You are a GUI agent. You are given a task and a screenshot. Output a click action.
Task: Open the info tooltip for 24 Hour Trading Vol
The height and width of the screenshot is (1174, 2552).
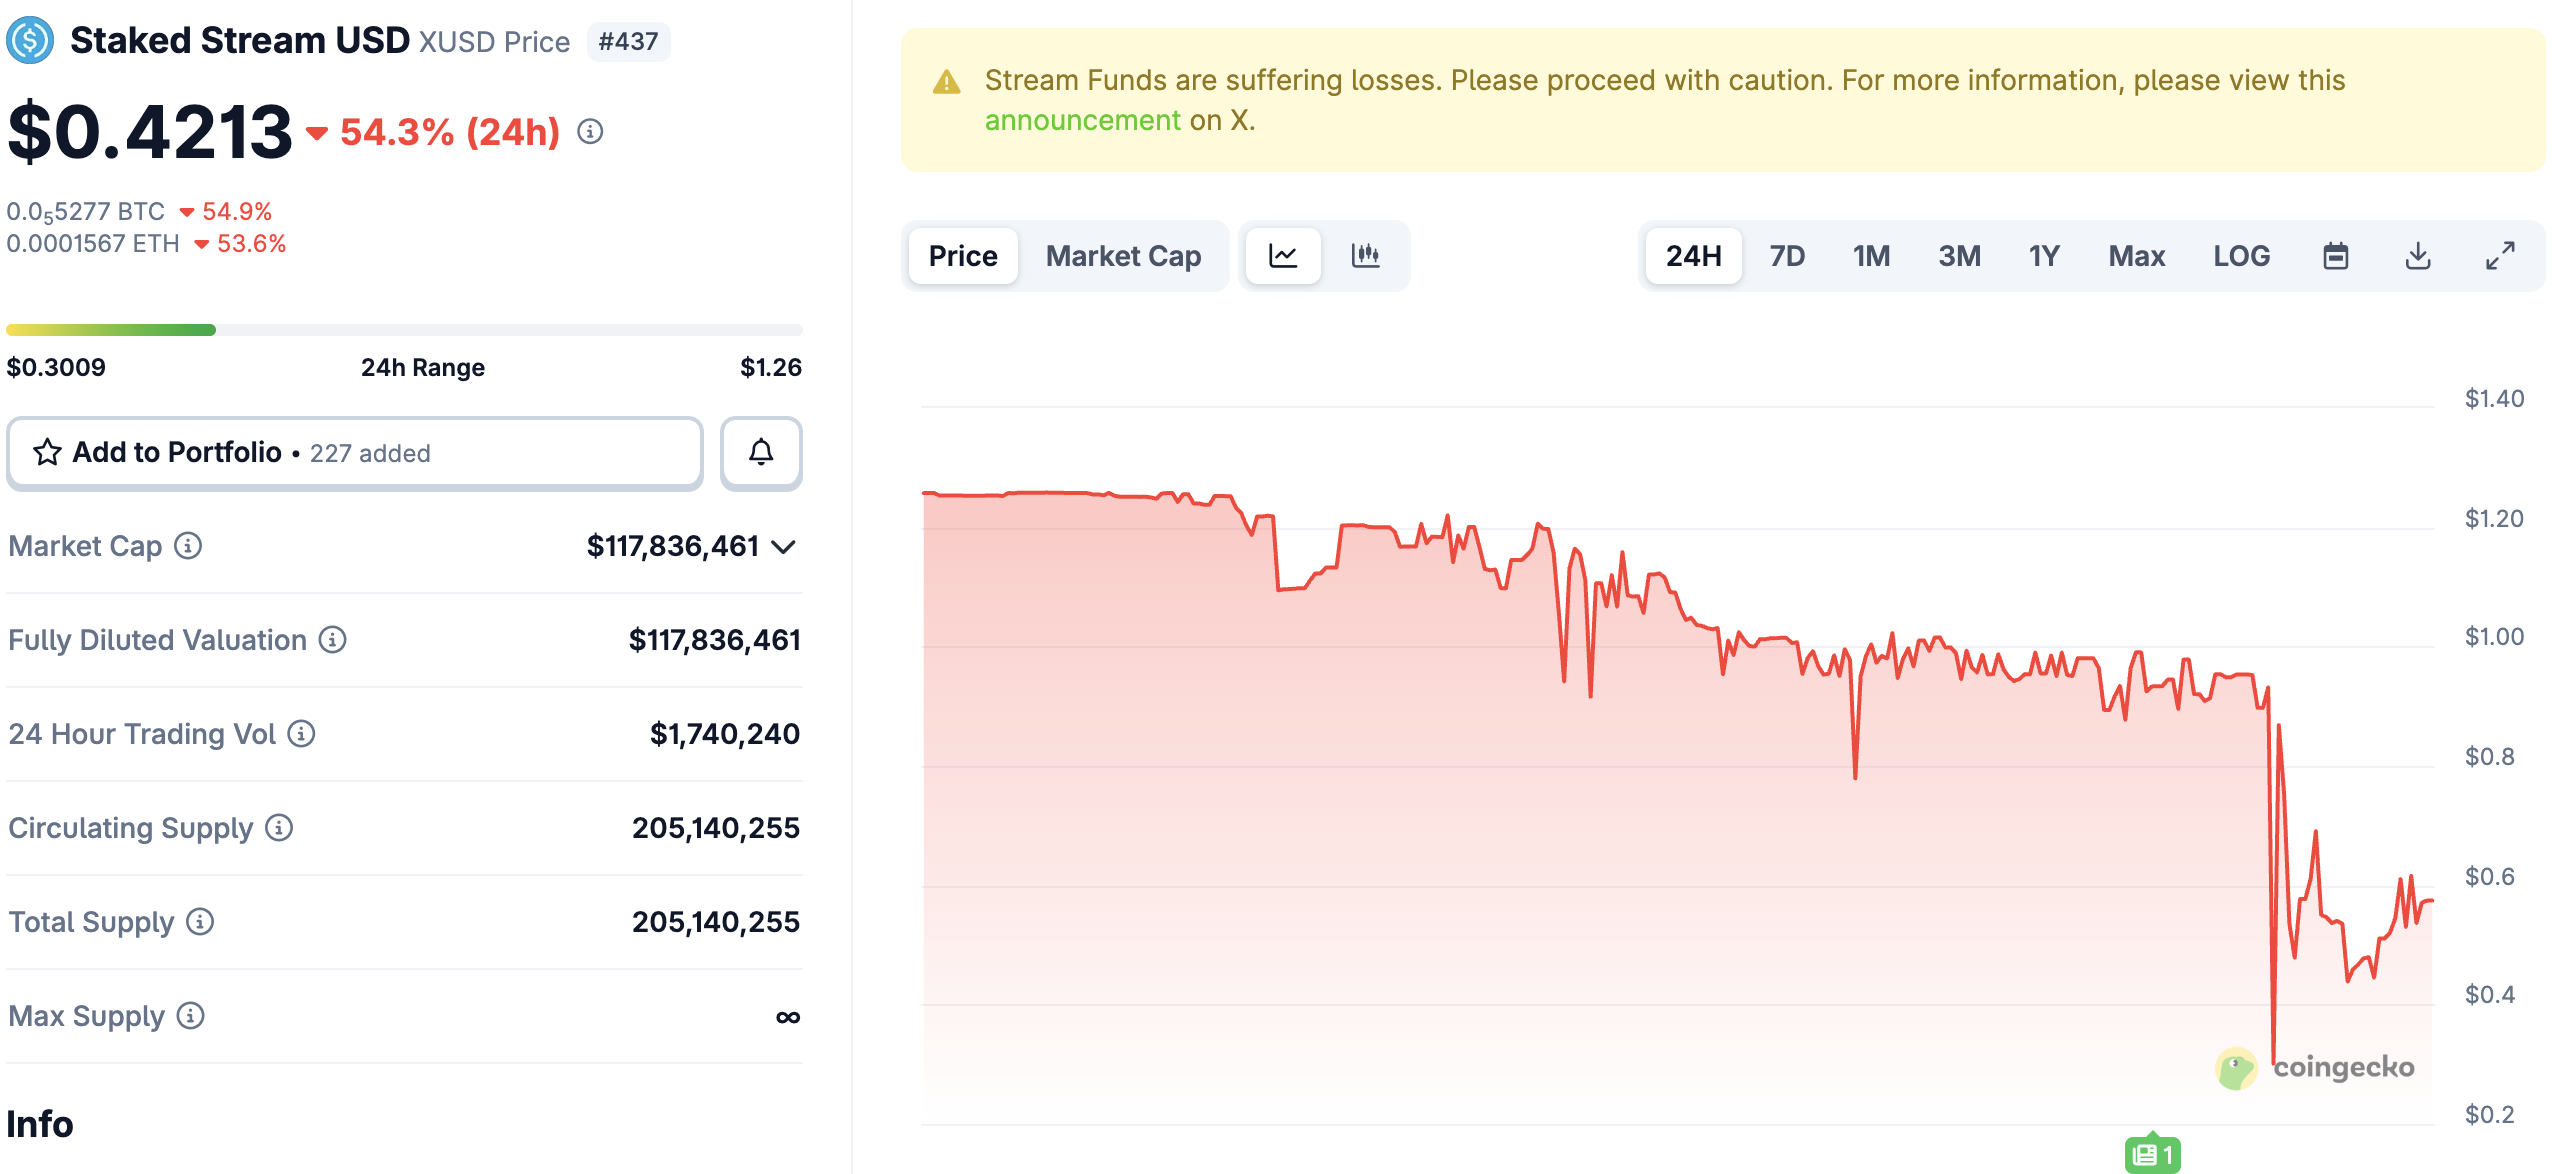pyautogui.click(x=301, y=734)
